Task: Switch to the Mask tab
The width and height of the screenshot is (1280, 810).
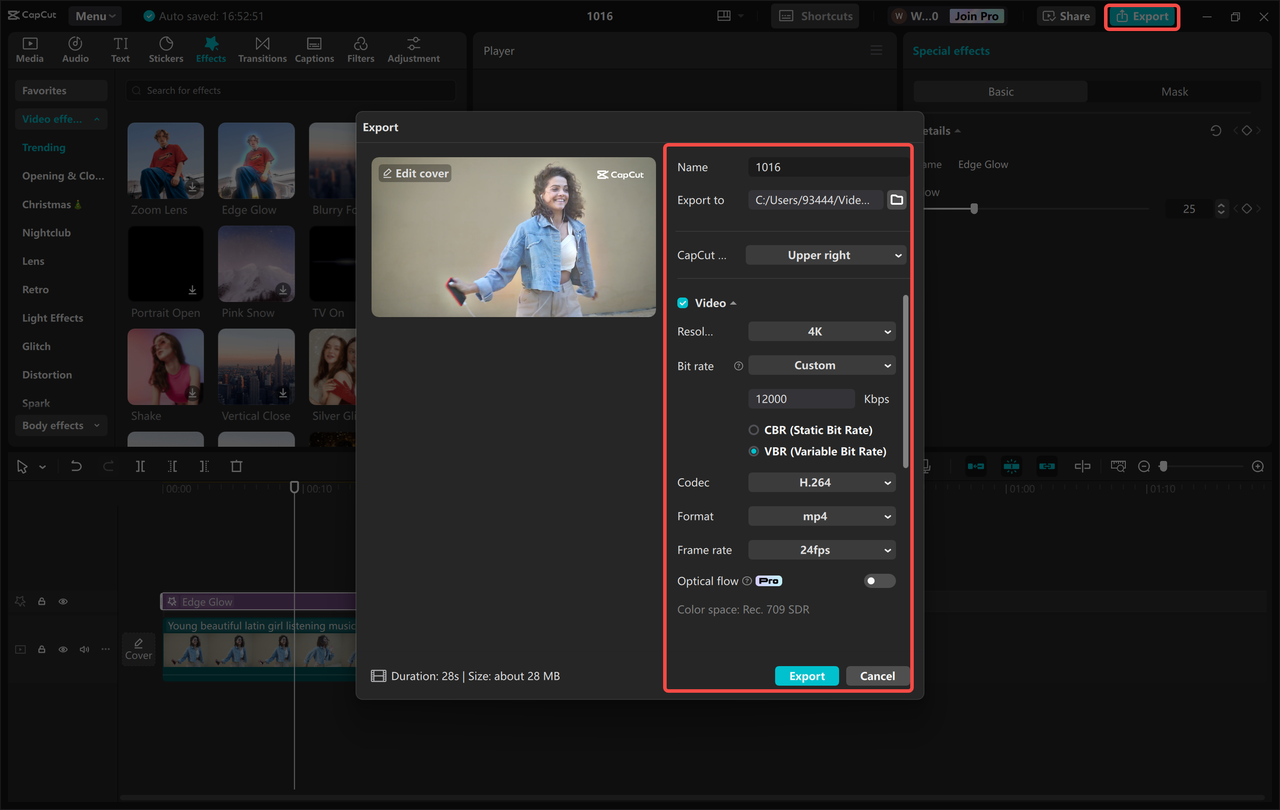Action: pos(1173,91)
